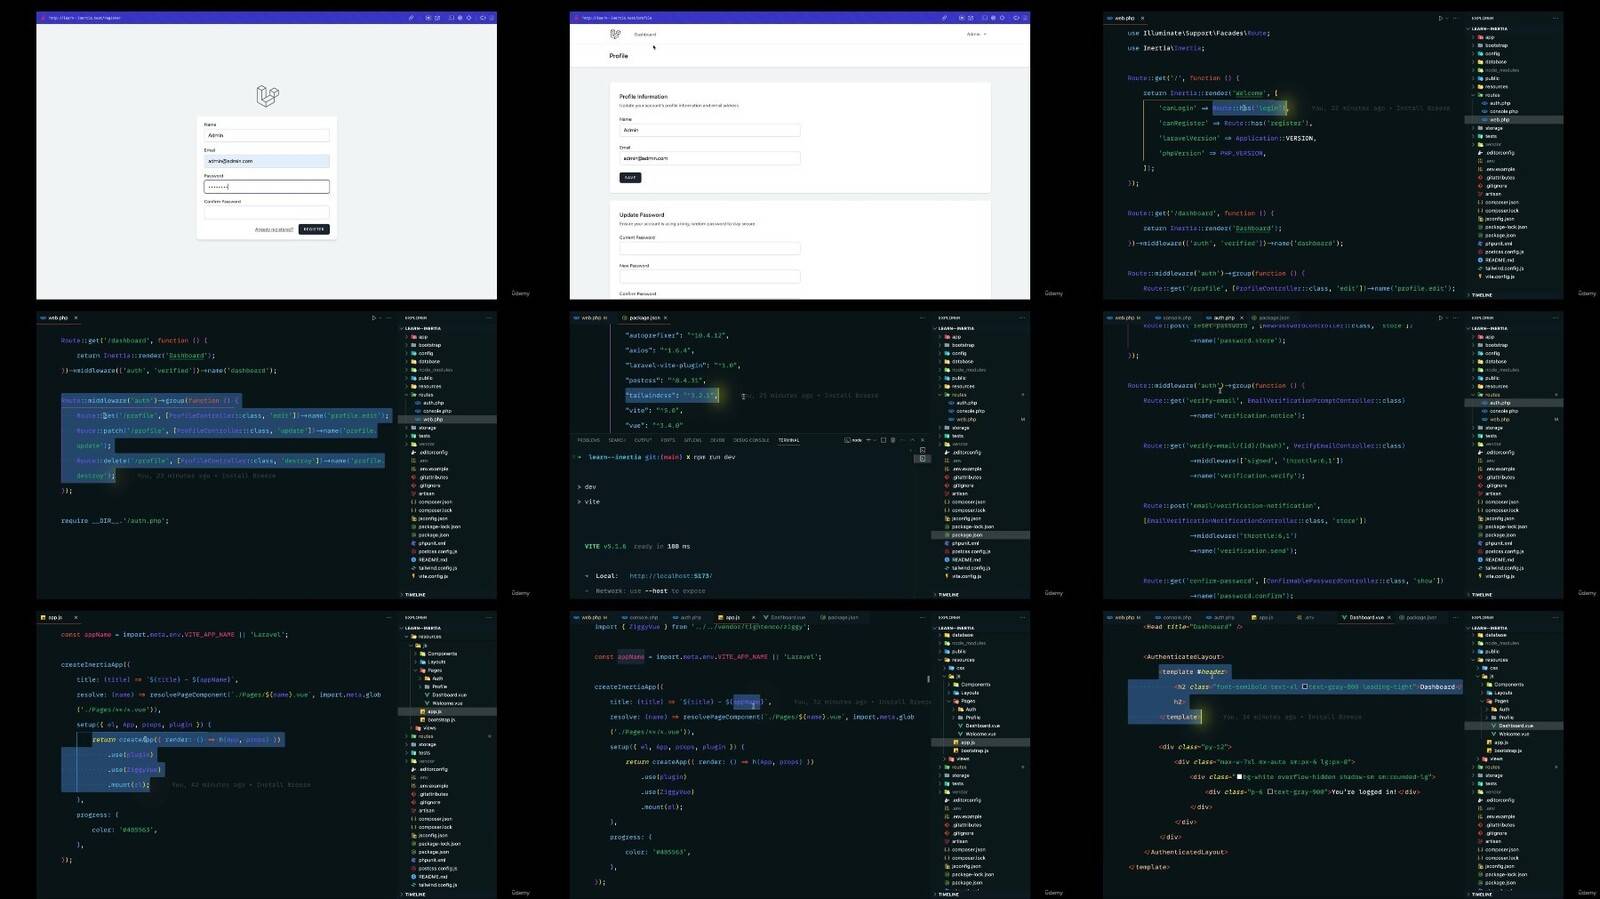Open the DEBUG CONSOLE tab in the terminal panel
1600x899 pixels.
click(x=751, y=440)
